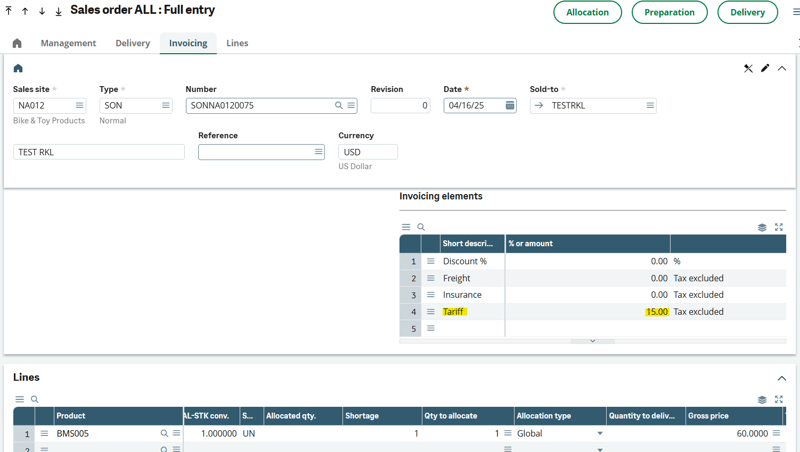
Task: Click the search magnifier in Number field
Action: pyautogui.click(x=339, y=105)
